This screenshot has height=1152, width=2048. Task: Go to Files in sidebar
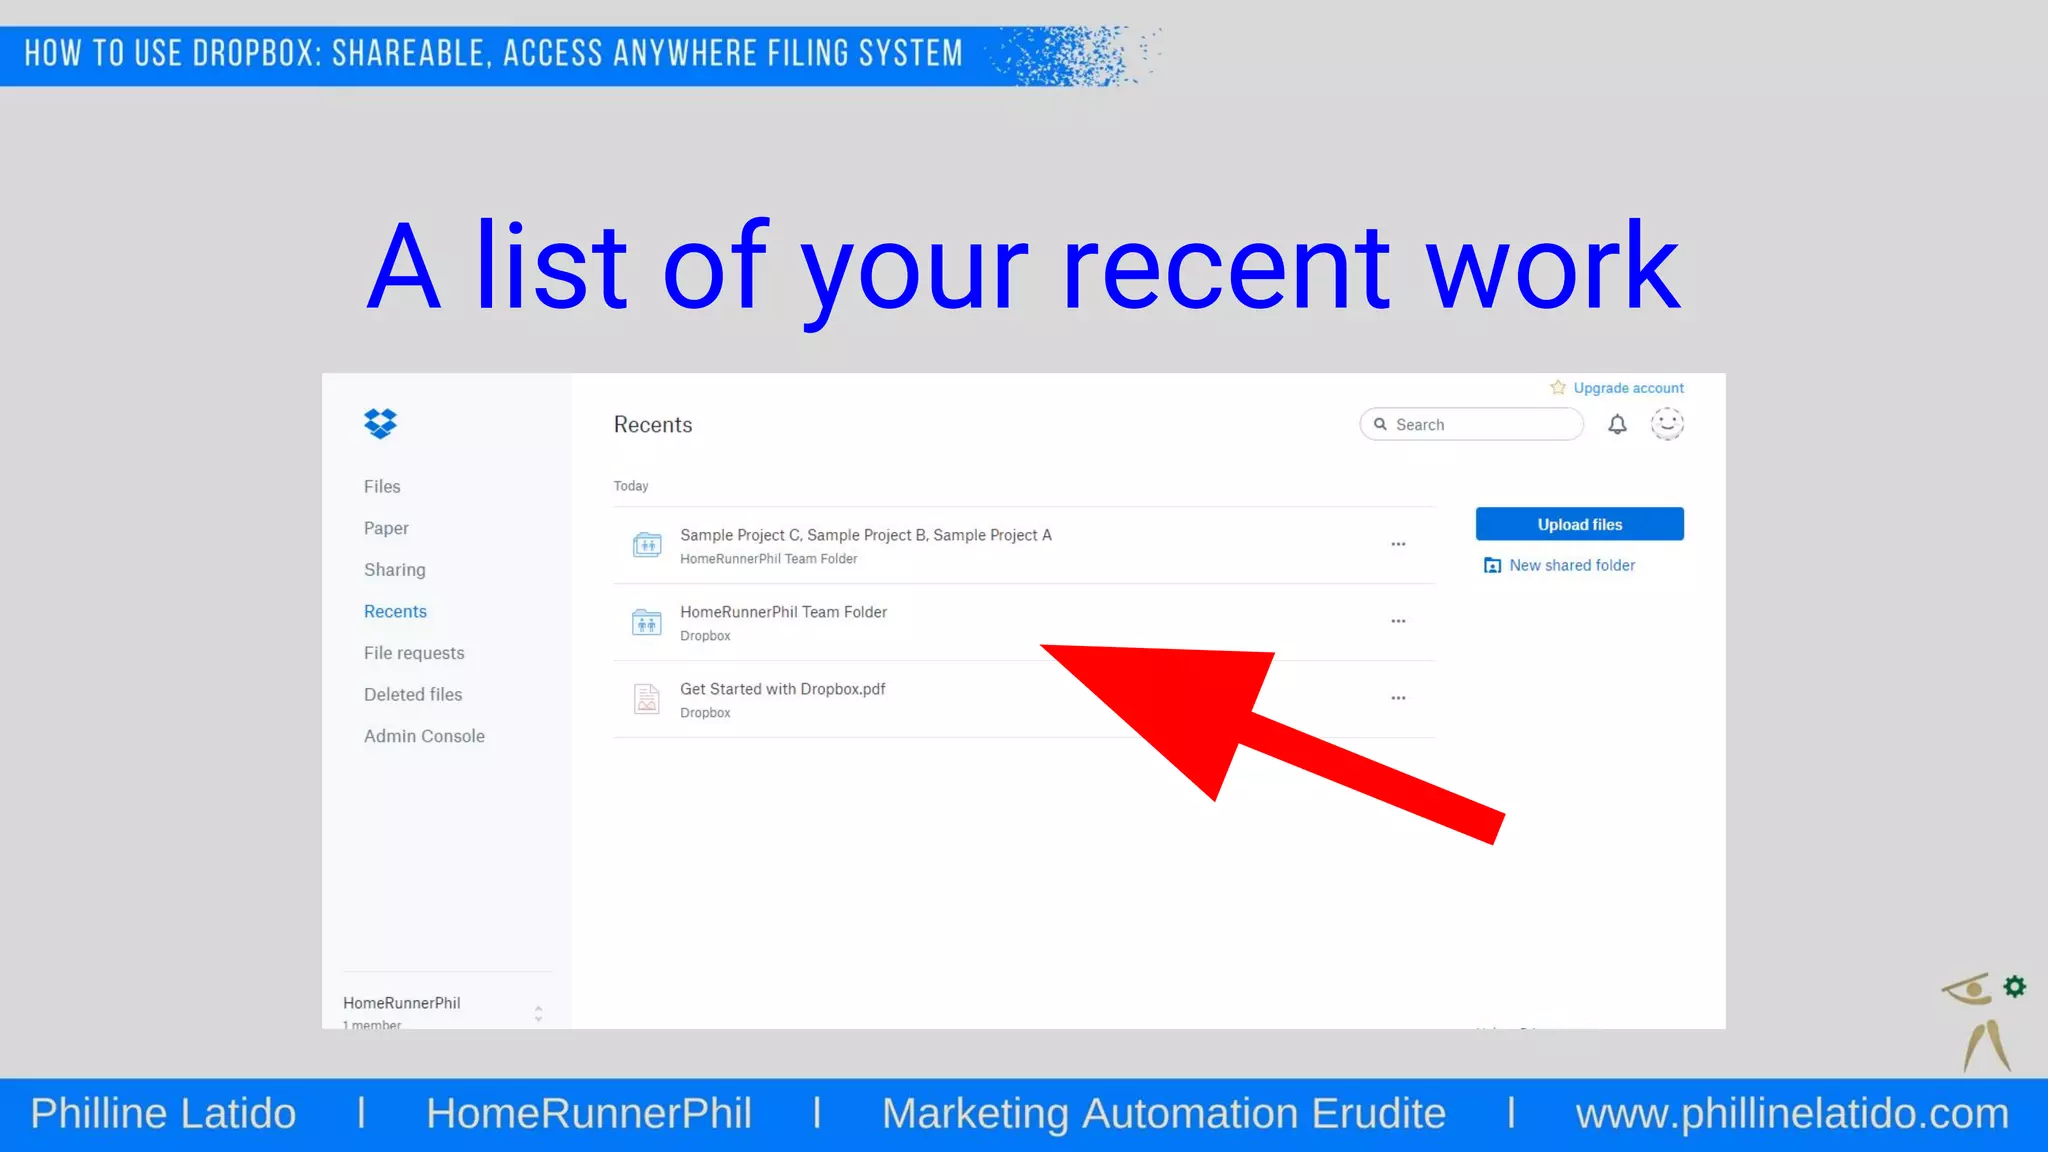pos(382,487)
